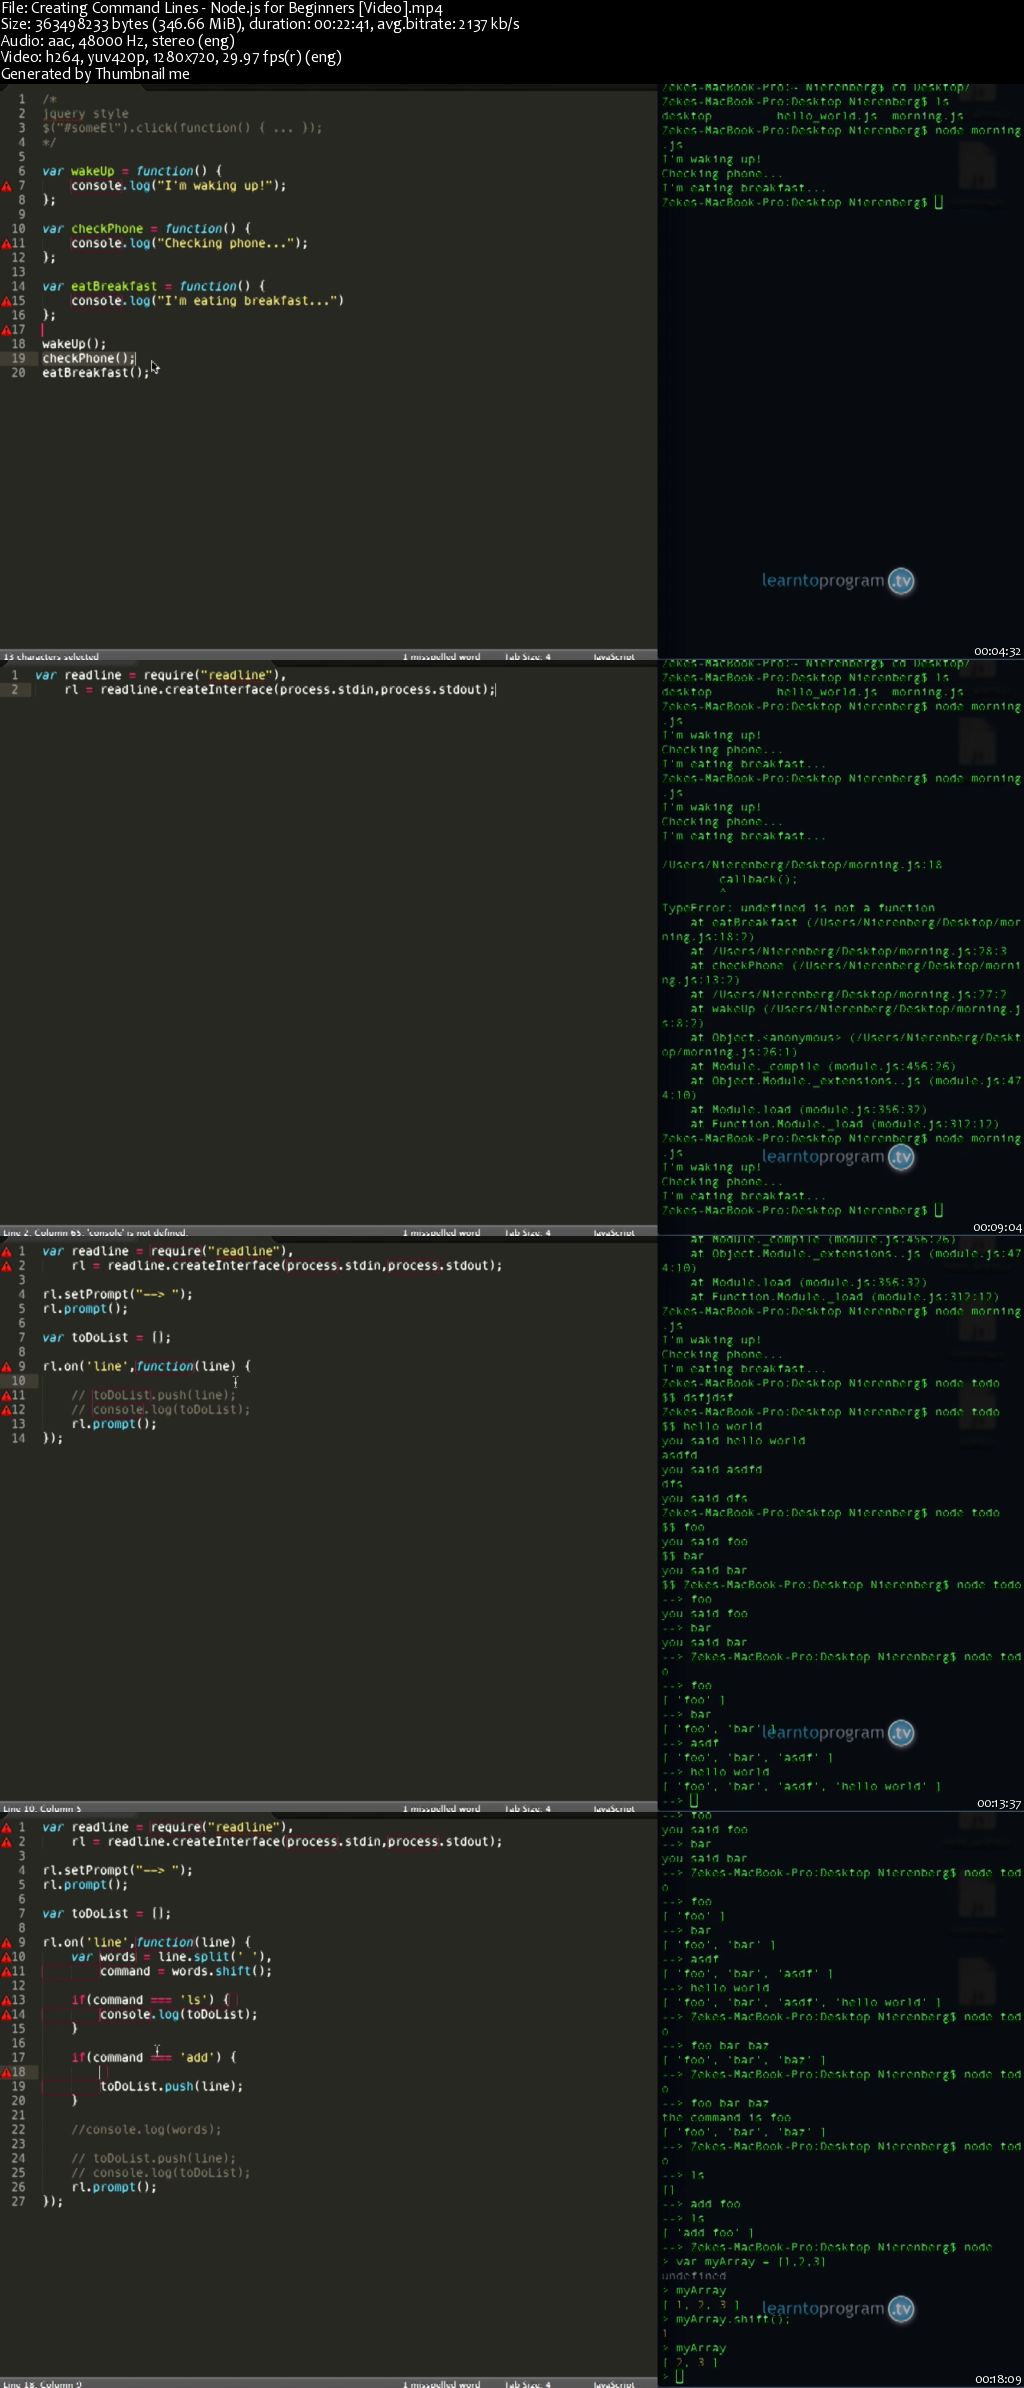Click the file name line in the header info
The height and width of the screenshot is (2388, 1024).
tap(221, 8)
